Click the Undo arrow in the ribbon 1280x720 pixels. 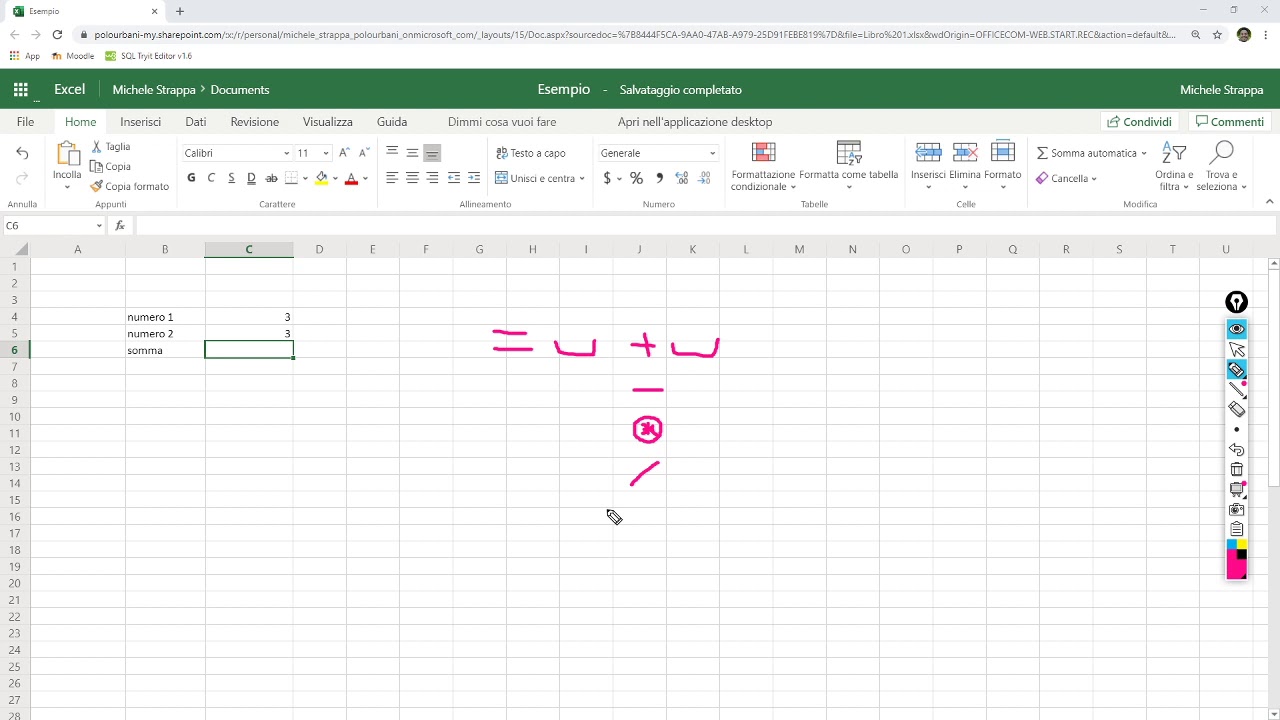pos(22,153)
